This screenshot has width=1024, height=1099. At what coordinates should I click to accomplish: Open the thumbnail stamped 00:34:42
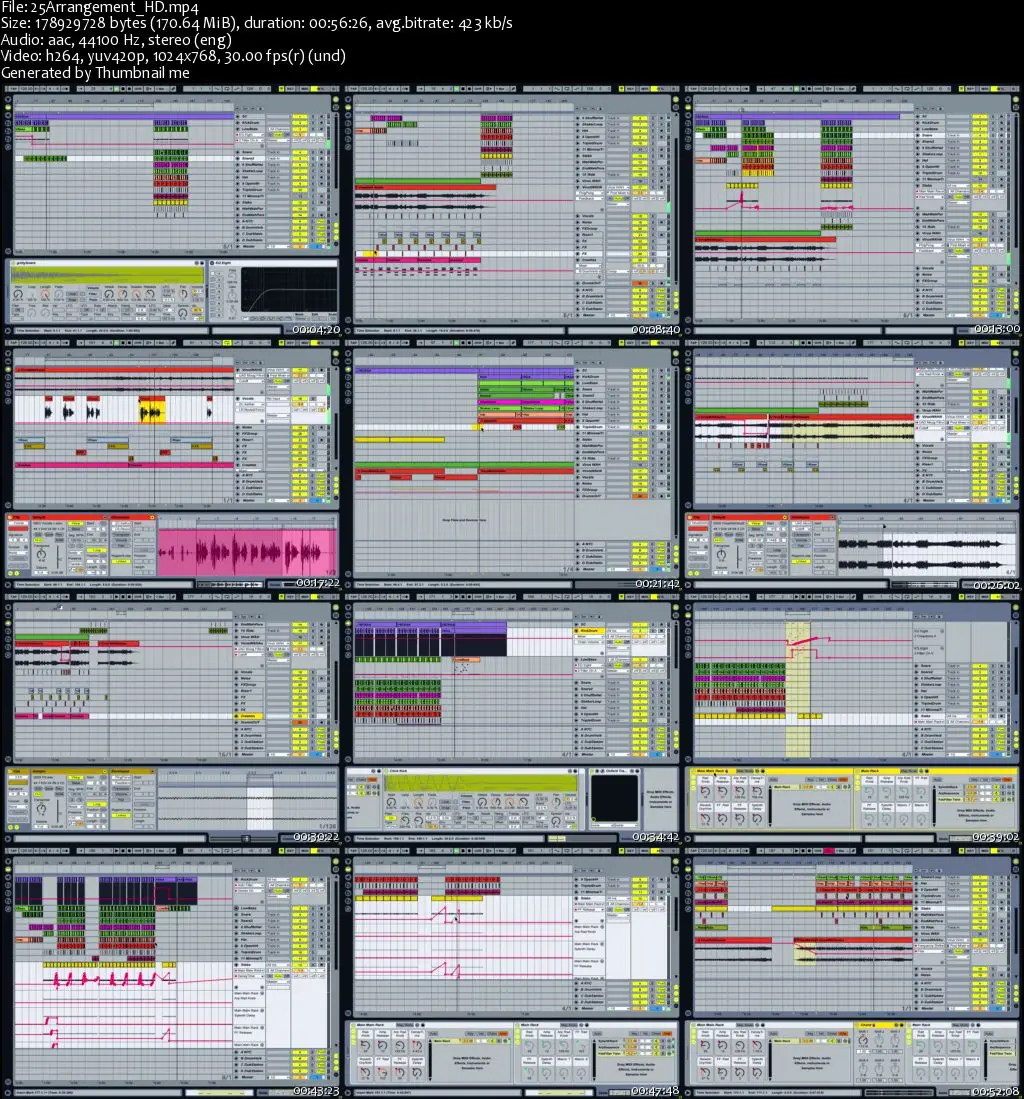512,718
